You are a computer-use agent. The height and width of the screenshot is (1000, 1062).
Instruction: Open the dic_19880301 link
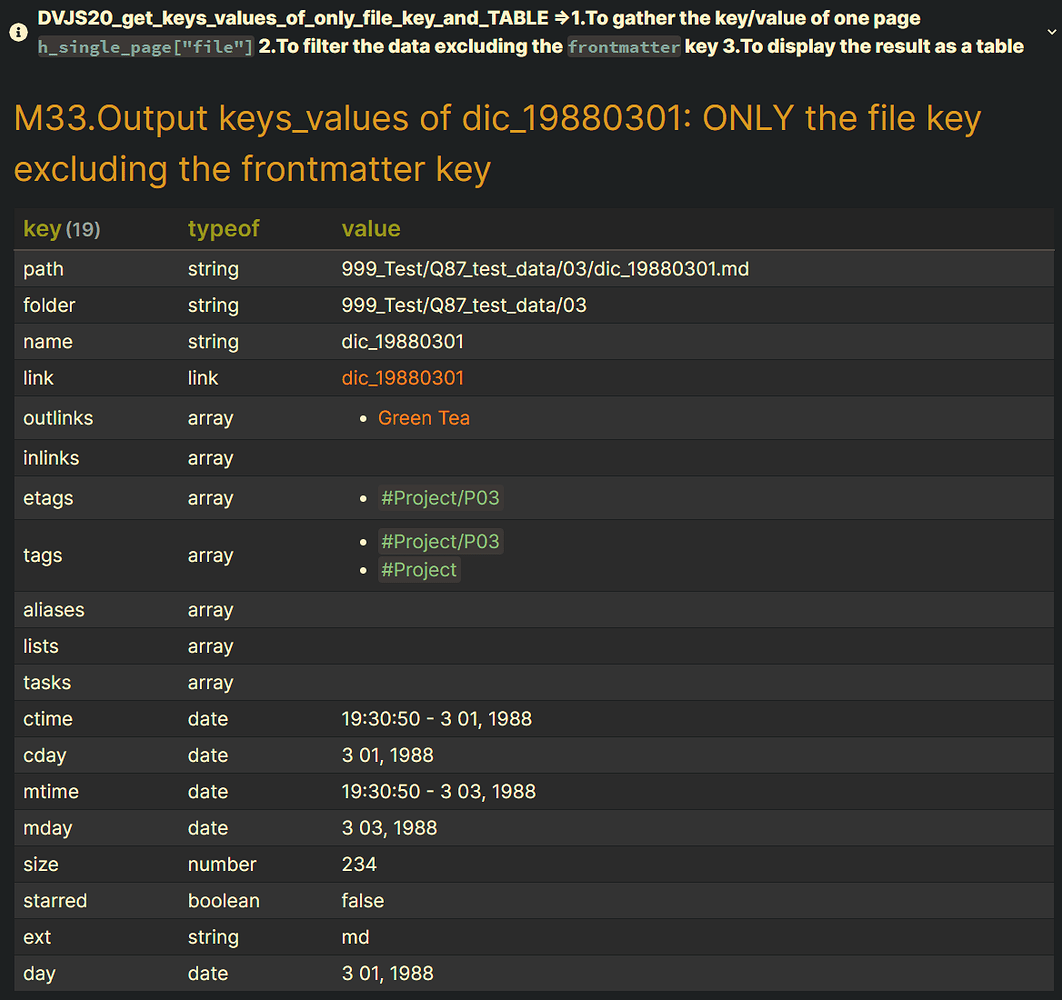coord(402,377)
